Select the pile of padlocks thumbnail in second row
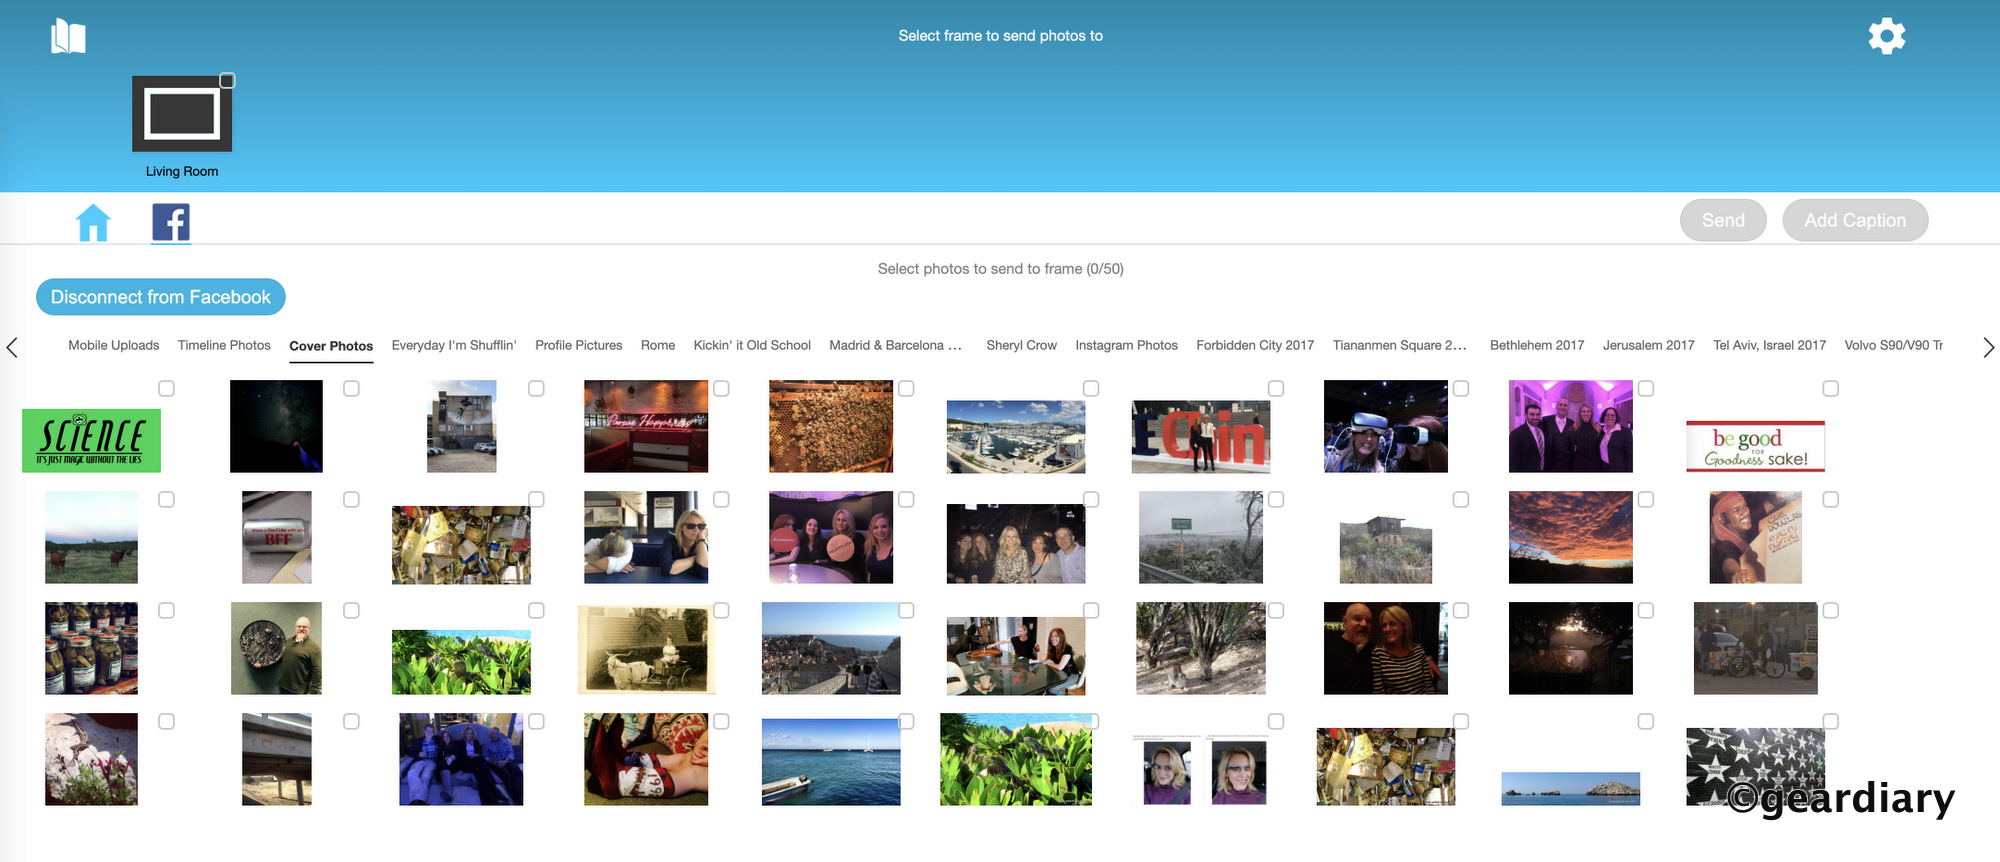Image resolution: width=2000 pixels, height=862 pixels. [461, 544]
